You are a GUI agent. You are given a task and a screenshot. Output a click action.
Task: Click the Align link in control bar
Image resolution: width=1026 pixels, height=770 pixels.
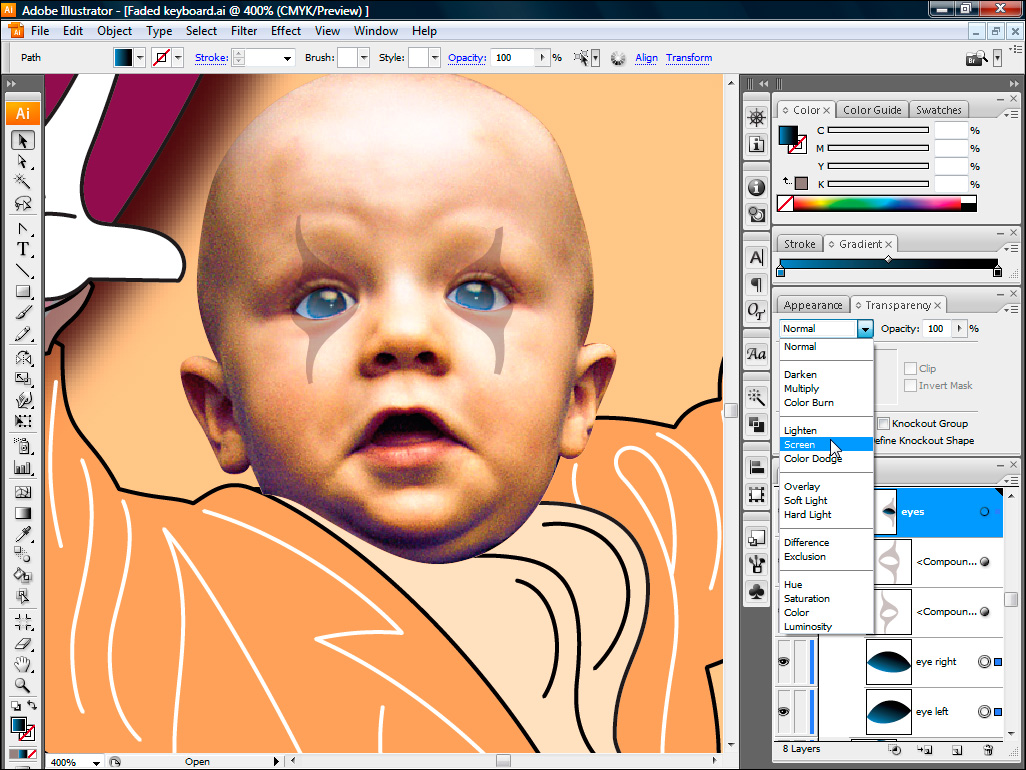point(646,58)
